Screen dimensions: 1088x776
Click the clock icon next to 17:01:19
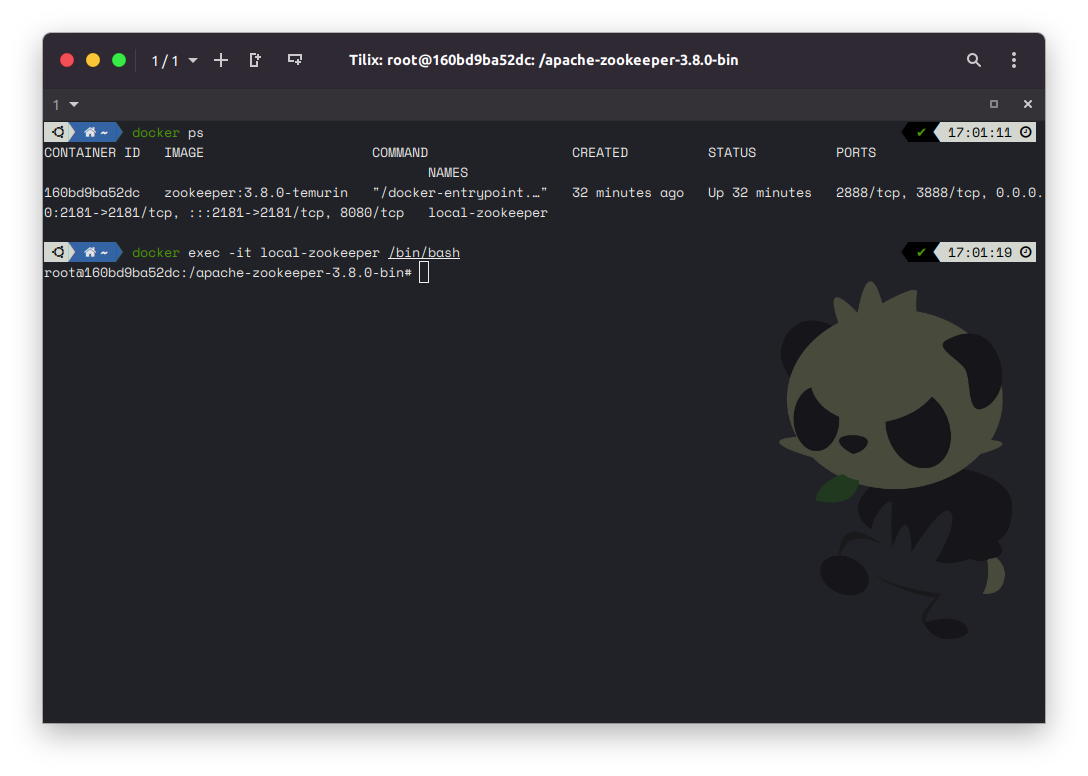[x=1026, y=252]
